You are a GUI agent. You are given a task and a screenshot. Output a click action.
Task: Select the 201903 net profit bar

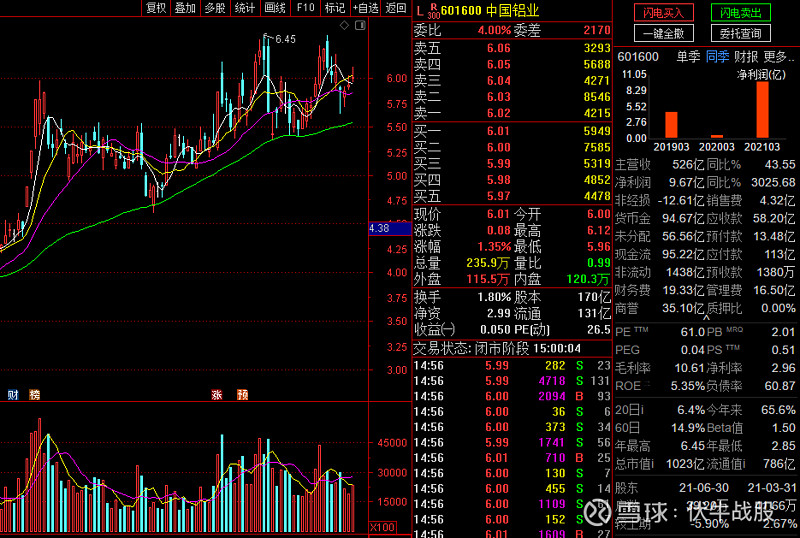[671, 125]
